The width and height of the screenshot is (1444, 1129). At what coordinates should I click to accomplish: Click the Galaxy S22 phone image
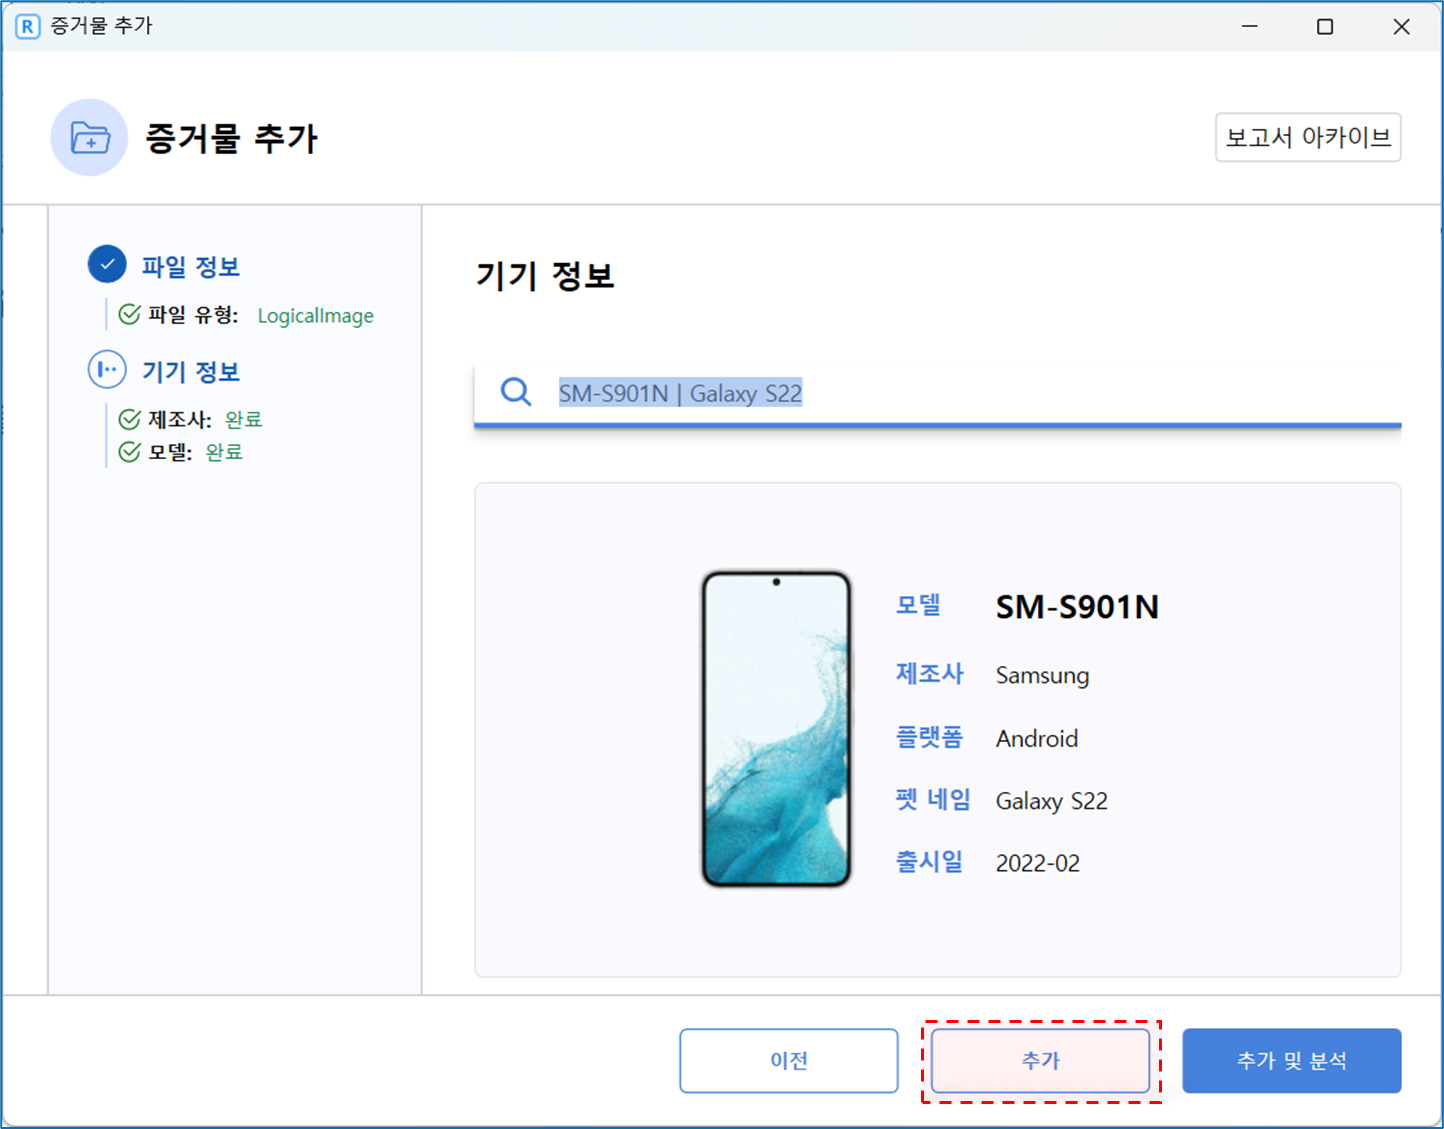[776, 729]
